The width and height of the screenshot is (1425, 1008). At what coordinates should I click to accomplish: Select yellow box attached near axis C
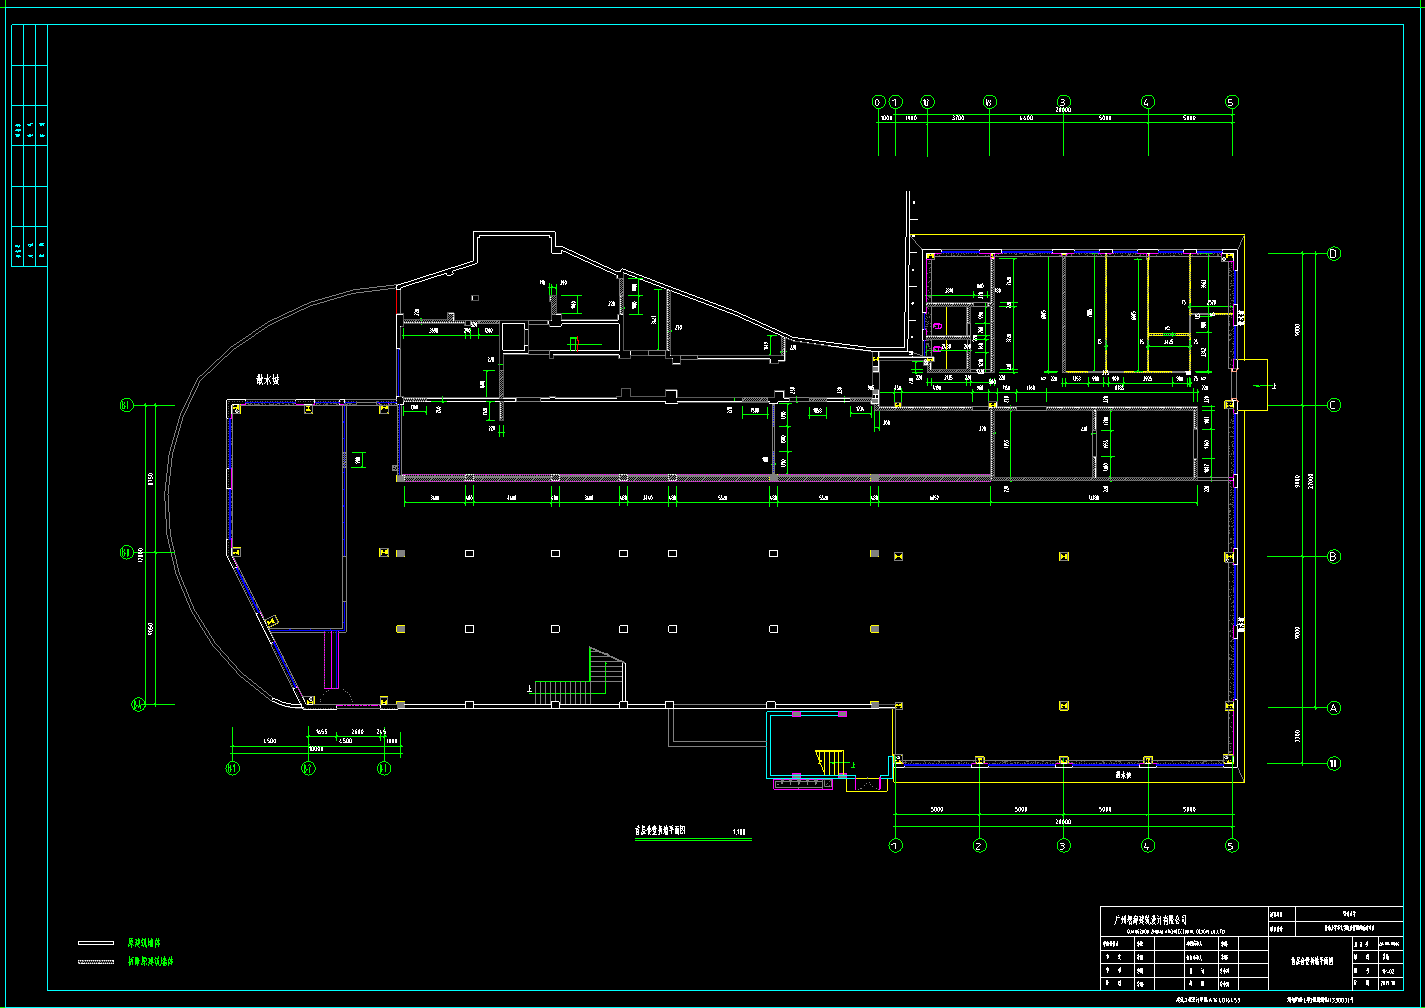click(x=1252, y=384)
